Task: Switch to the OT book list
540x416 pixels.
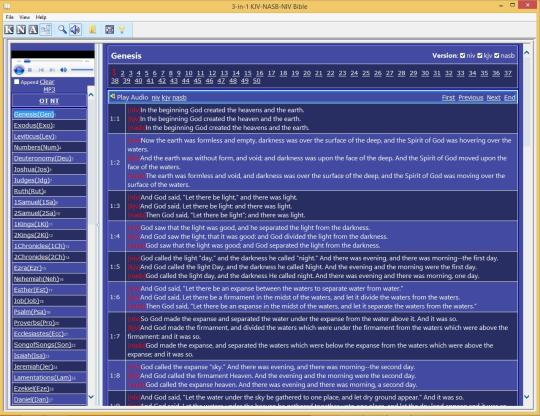Action: pyautogui.click(x=43, y=101)
